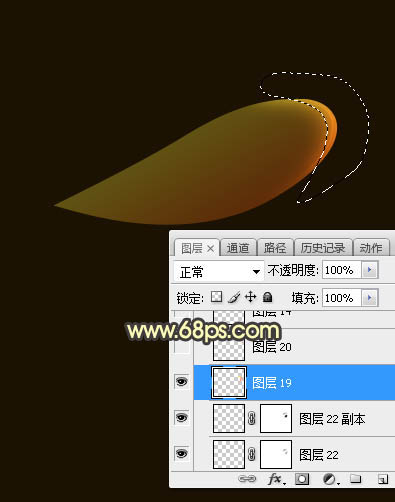Open the 路径 (Paths) tab
The width and height of the screenshot is (395, 502).
[275, 248]
